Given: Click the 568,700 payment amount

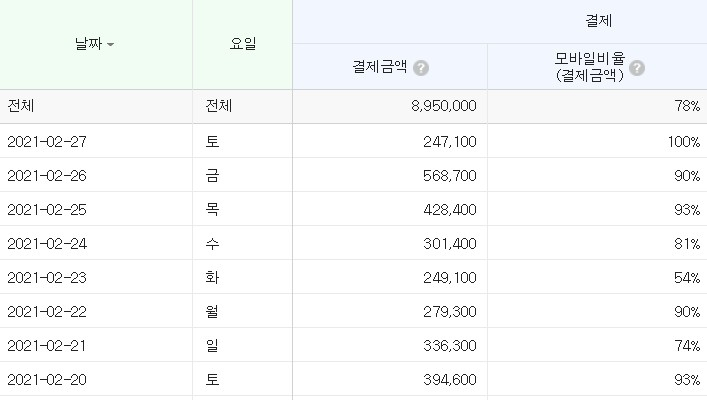Looking at the screenshot, I should (x=450, y=175).
